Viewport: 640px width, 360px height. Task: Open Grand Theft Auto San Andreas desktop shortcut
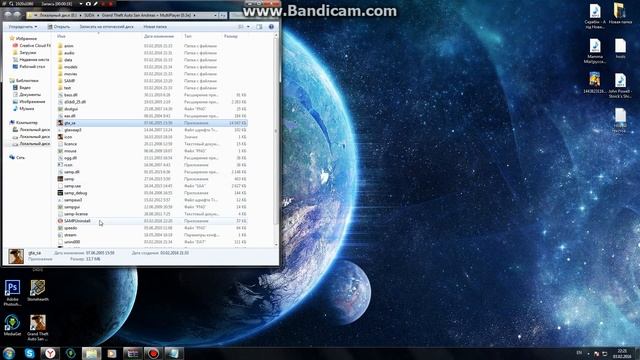point(38,328)
